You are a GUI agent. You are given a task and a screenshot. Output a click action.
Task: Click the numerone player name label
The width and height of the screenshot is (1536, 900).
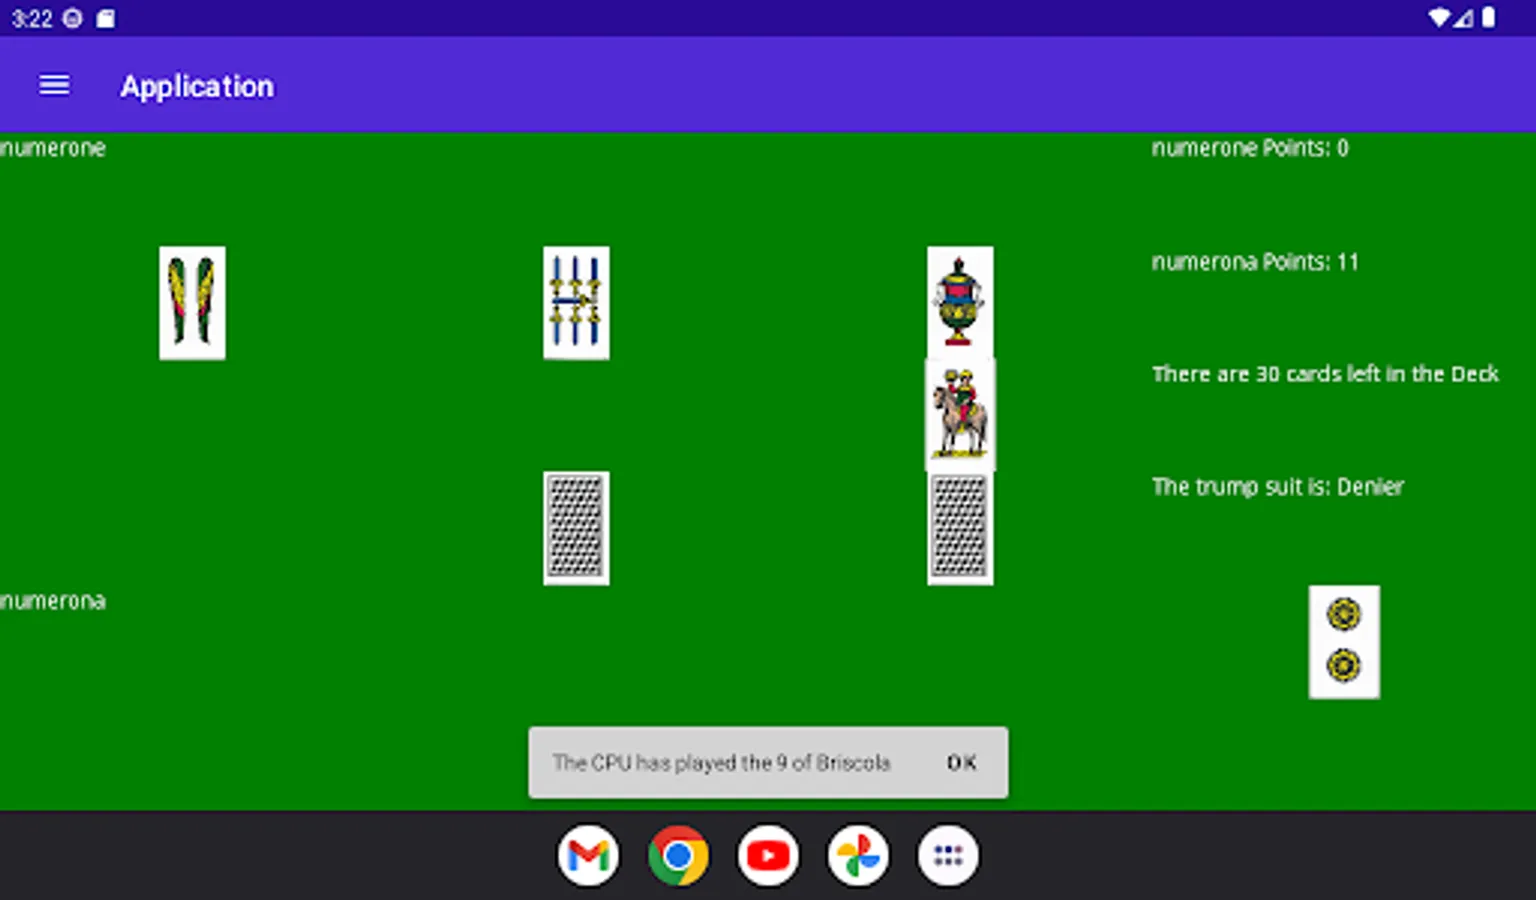tap(53, 148)
